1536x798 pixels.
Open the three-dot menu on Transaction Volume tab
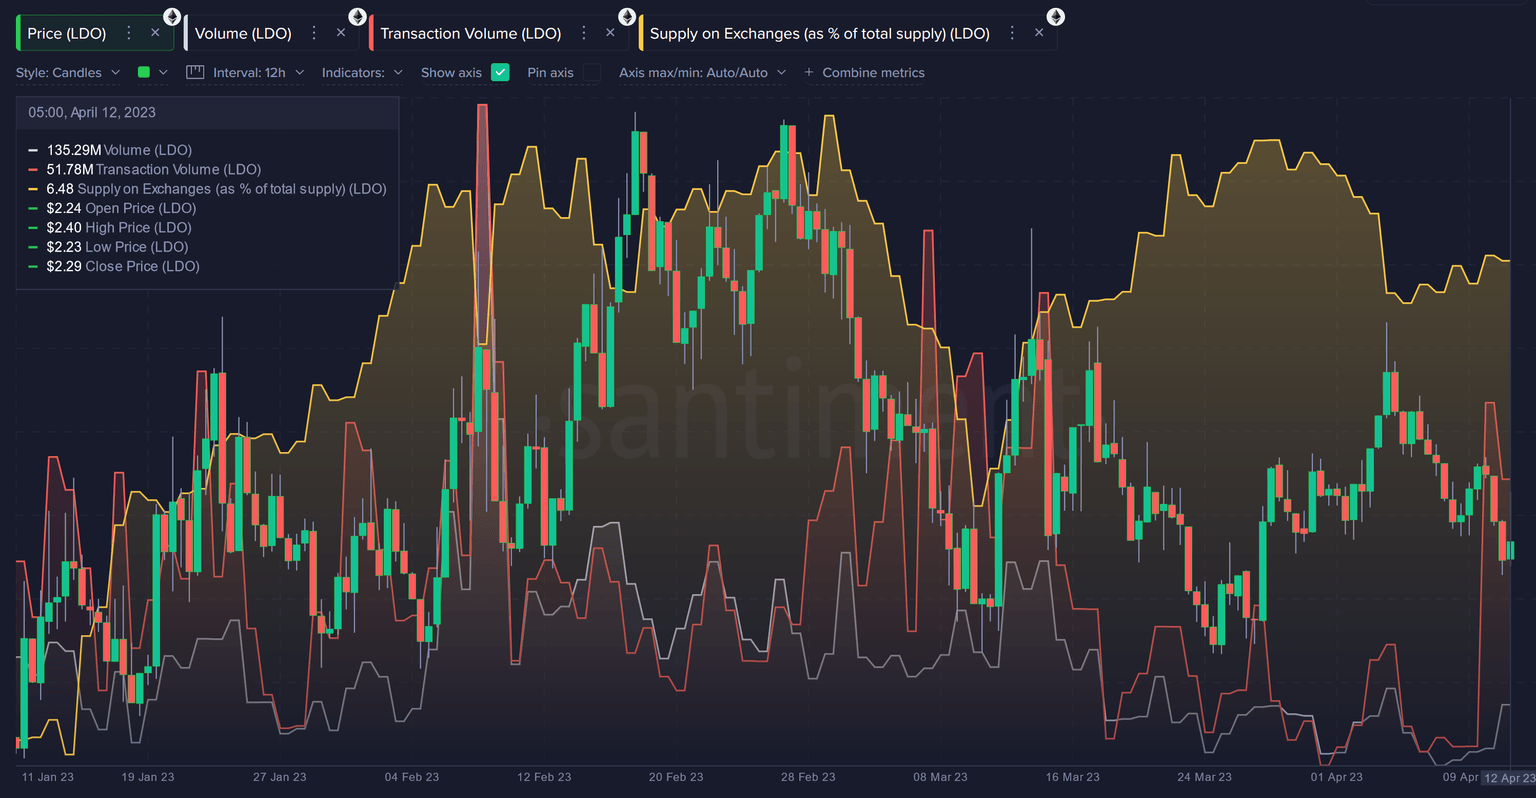click(584, 33)
